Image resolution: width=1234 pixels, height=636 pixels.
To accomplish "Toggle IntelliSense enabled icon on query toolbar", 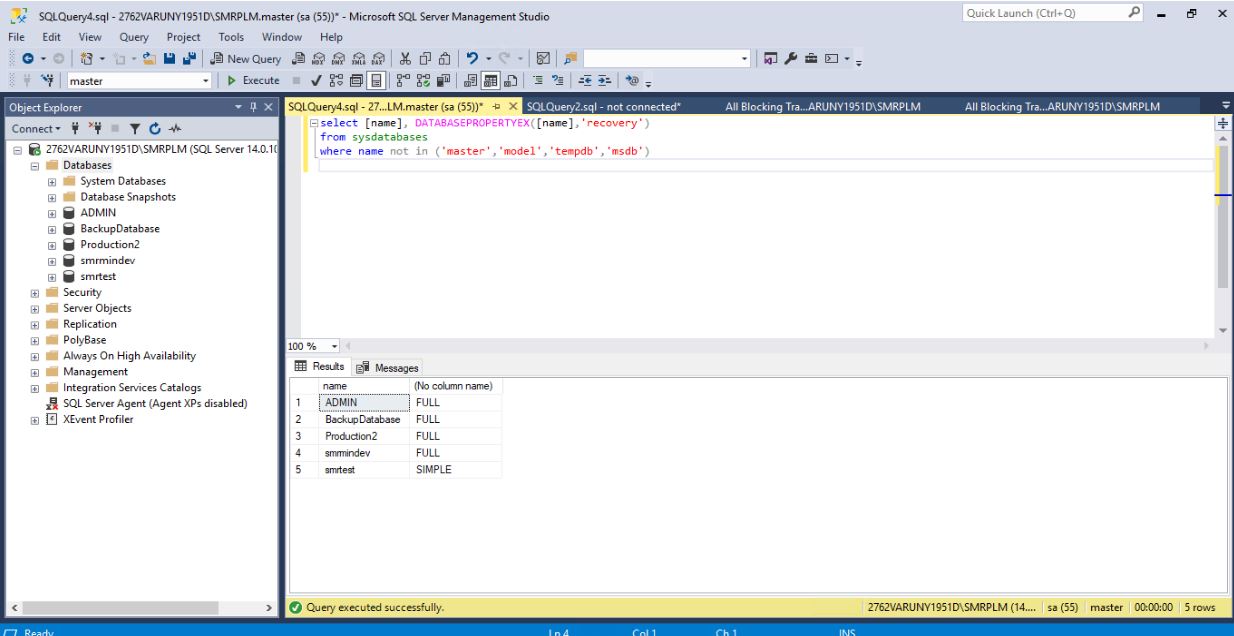I will (376, 80).
